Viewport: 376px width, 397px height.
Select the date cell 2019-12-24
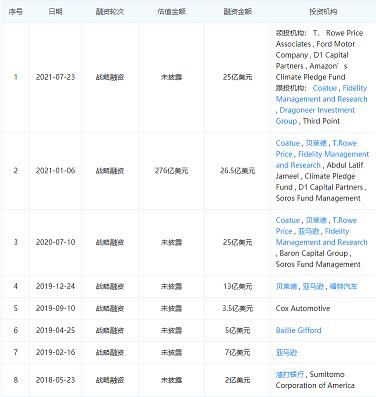pos(55,286)
